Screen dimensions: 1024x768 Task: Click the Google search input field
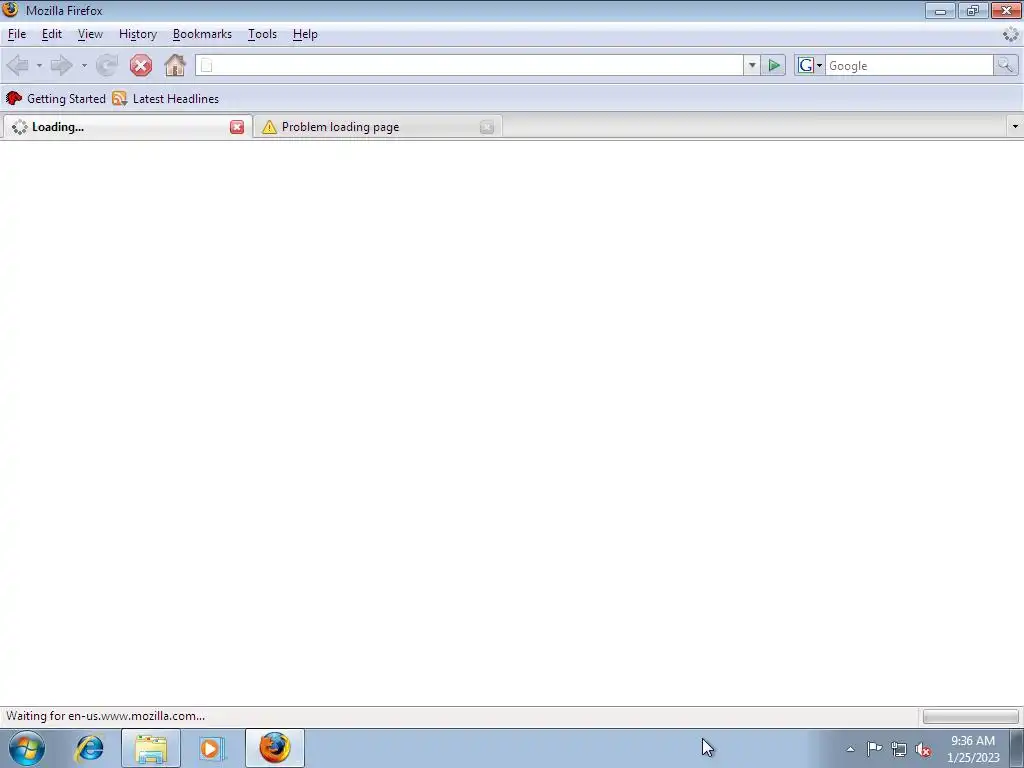(x=909, y=65)
